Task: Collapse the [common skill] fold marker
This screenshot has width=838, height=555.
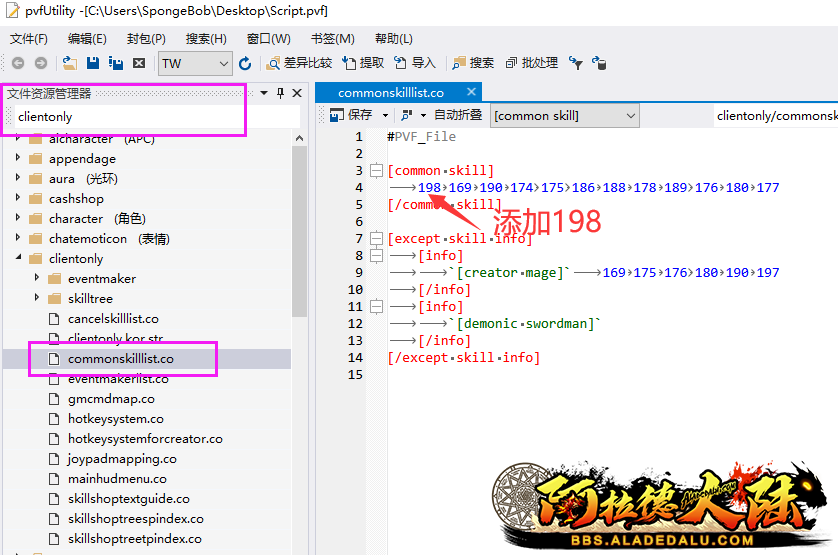Action: (x=376, y=171)
